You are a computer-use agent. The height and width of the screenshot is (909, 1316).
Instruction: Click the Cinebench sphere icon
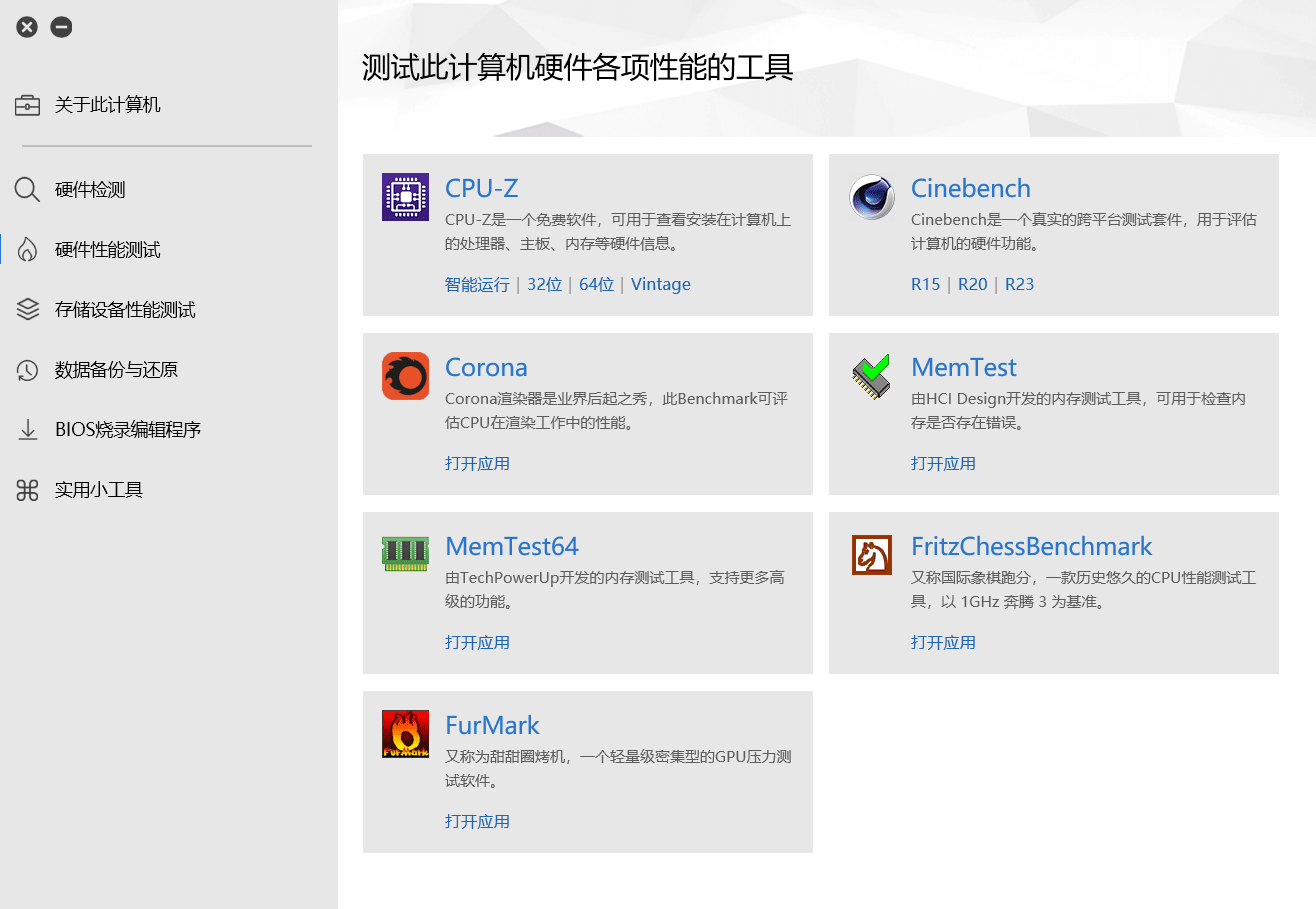[x=871, y=197]
